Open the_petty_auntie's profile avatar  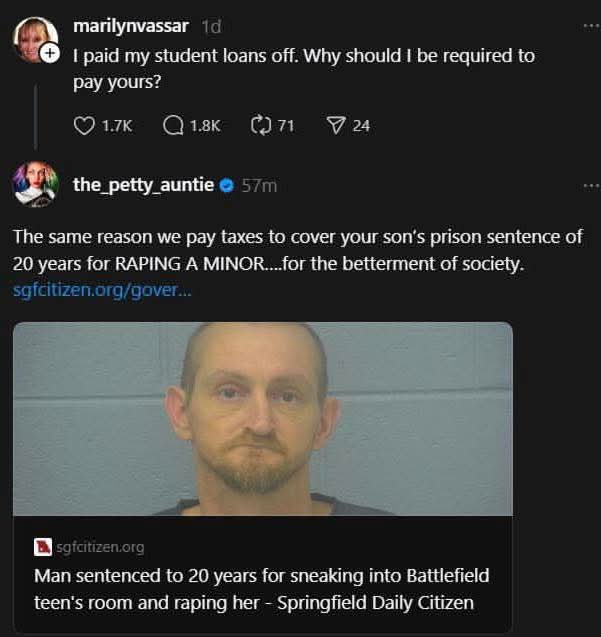[x=36, y=184]
